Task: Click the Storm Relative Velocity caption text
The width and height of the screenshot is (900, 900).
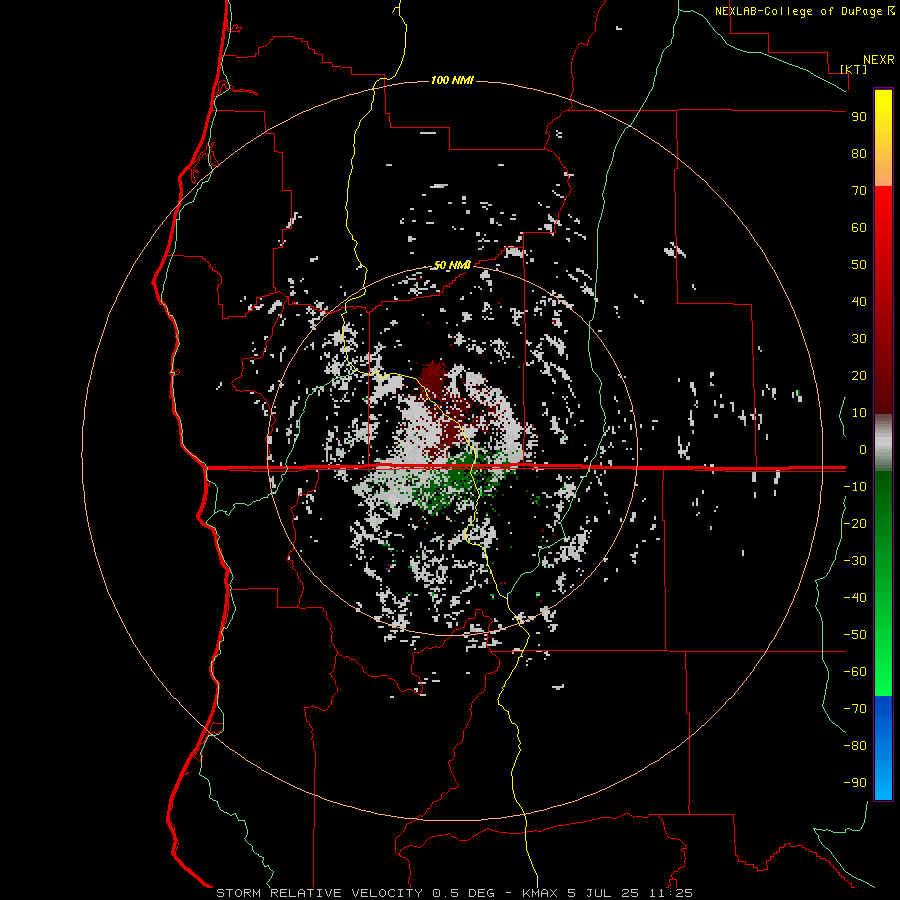Action: 454,893
